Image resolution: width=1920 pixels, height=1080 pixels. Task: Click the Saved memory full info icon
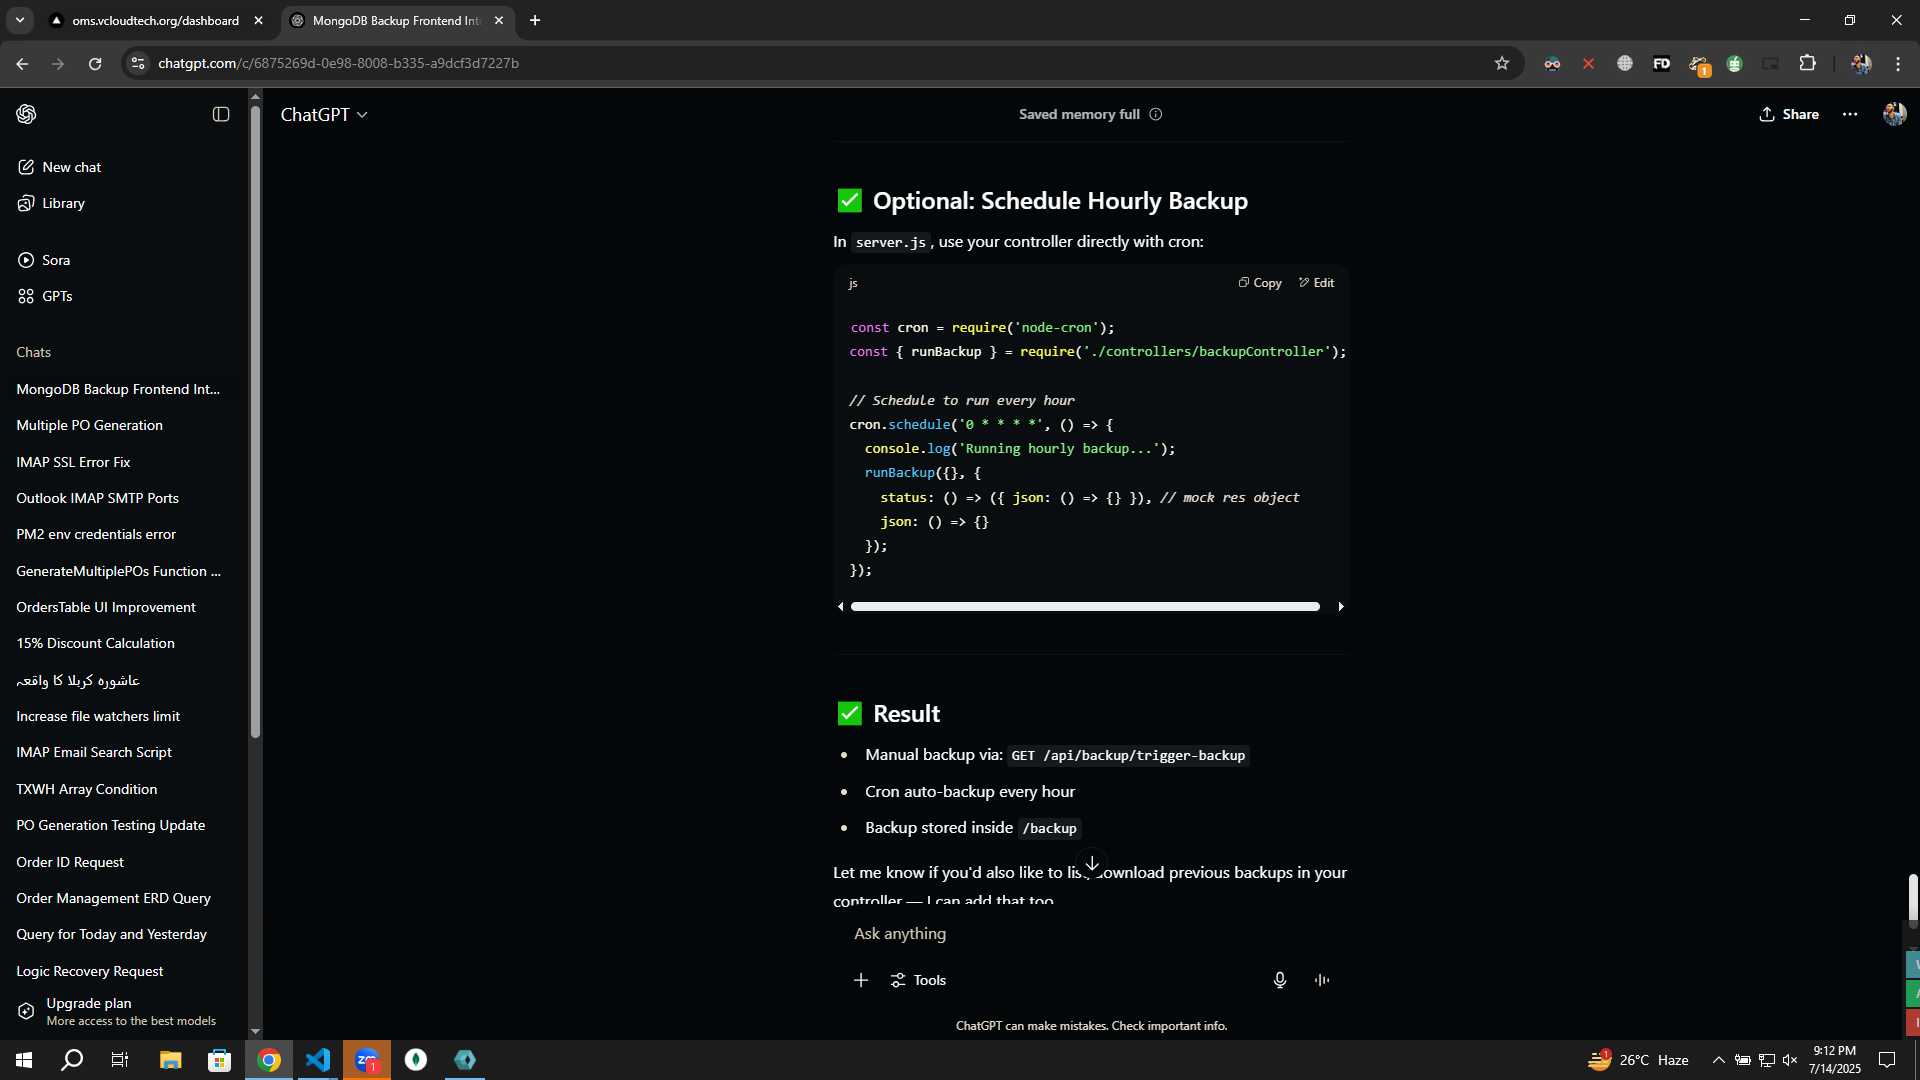[1156, 114]
